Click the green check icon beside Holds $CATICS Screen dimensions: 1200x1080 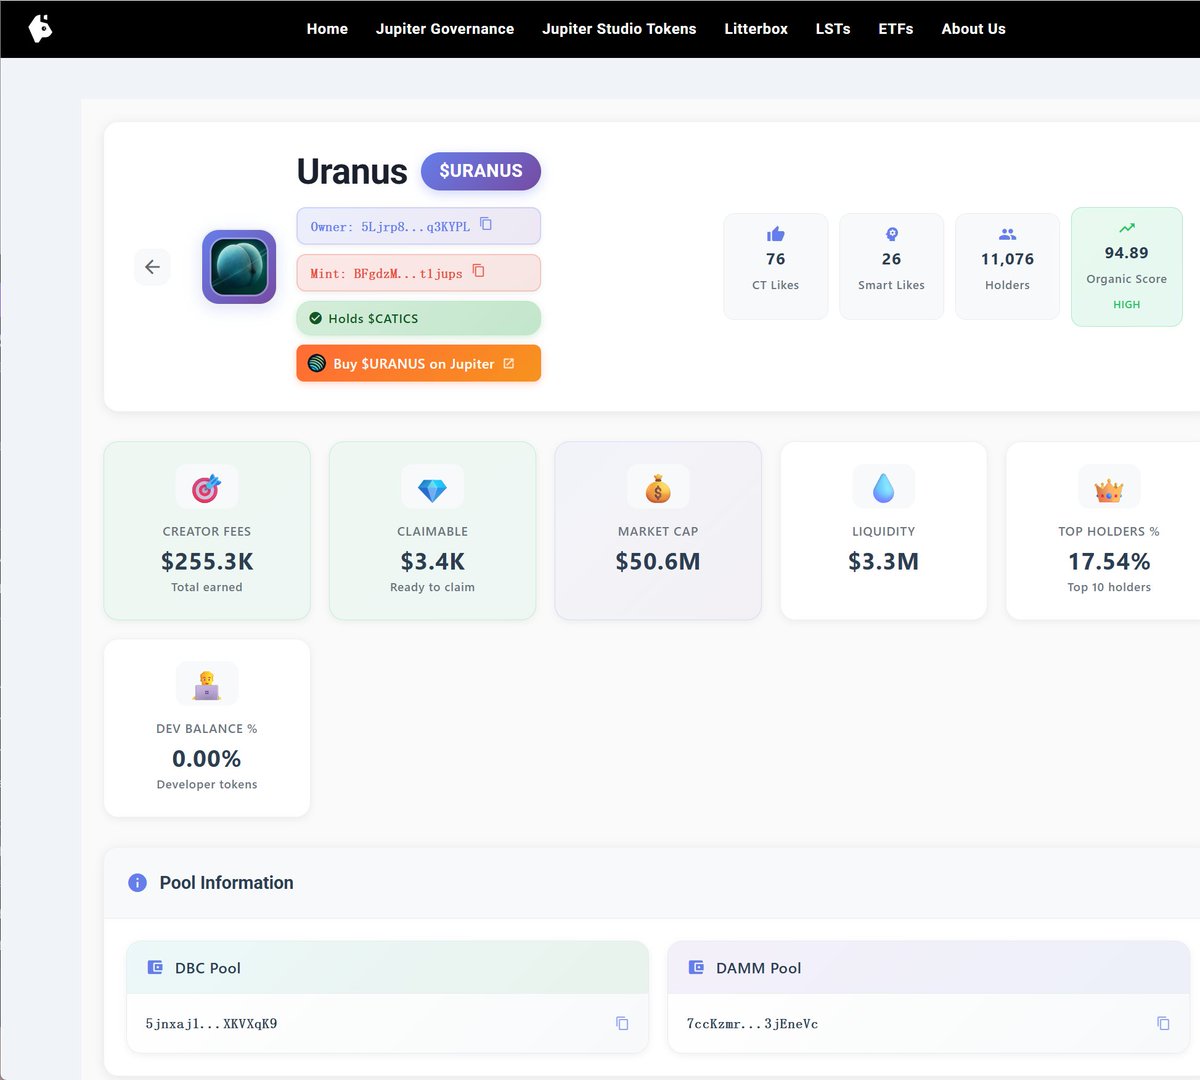pos(316,318)
